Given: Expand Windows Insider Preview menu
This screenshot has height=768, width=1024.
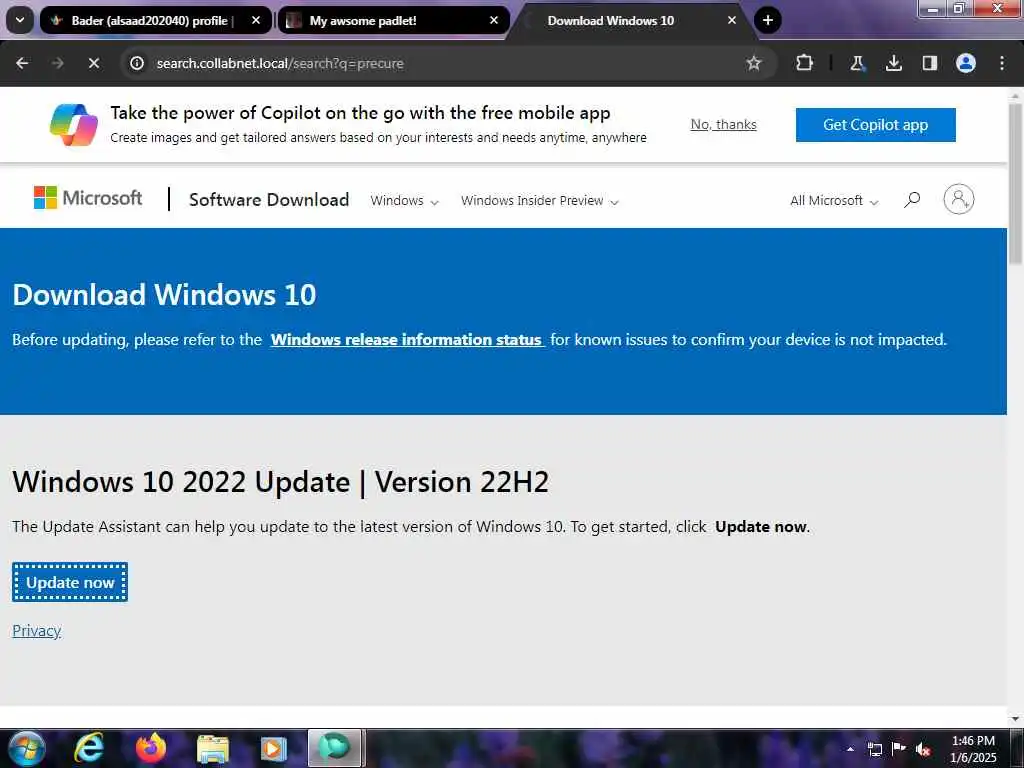Looking at the screenshot, I should 539,200.
